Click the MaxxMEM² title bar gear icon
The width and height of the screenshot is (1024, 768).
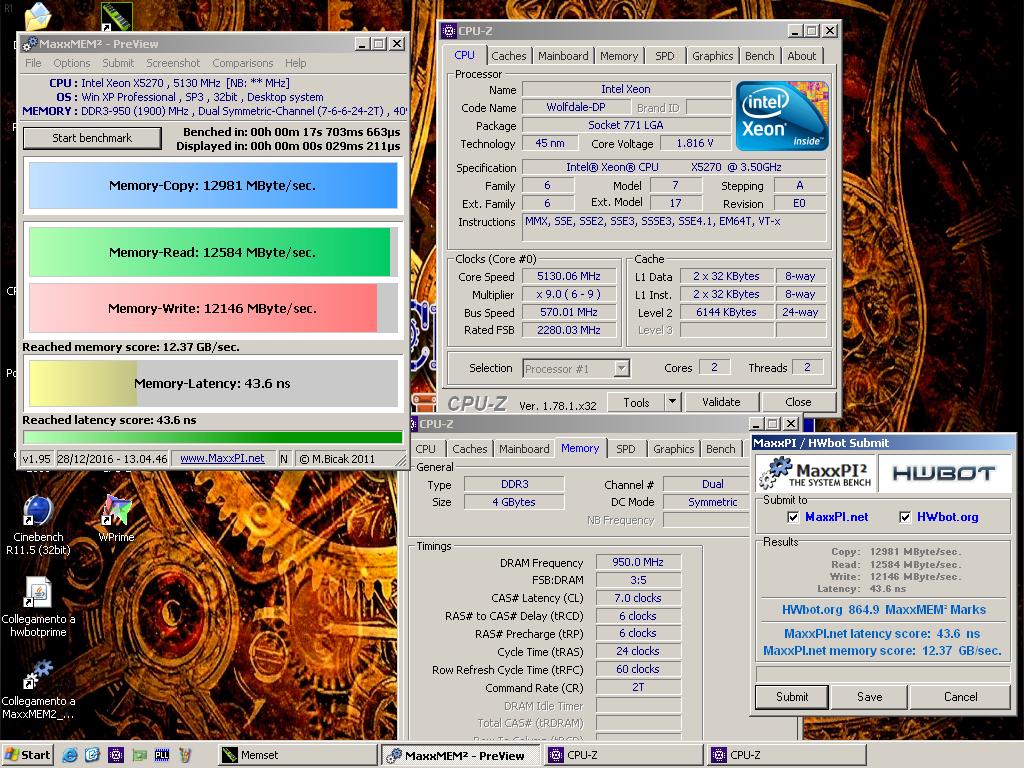(30, 44)
